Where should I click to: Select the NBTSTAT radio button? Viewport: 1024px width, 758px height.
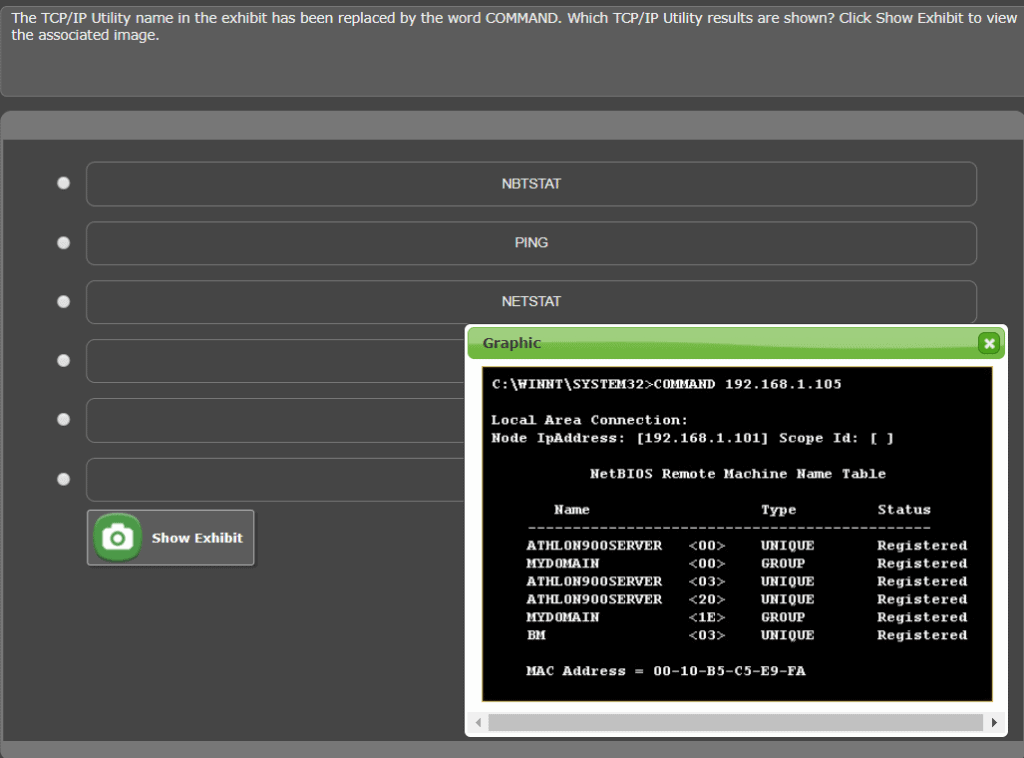[x=63, y=183]
